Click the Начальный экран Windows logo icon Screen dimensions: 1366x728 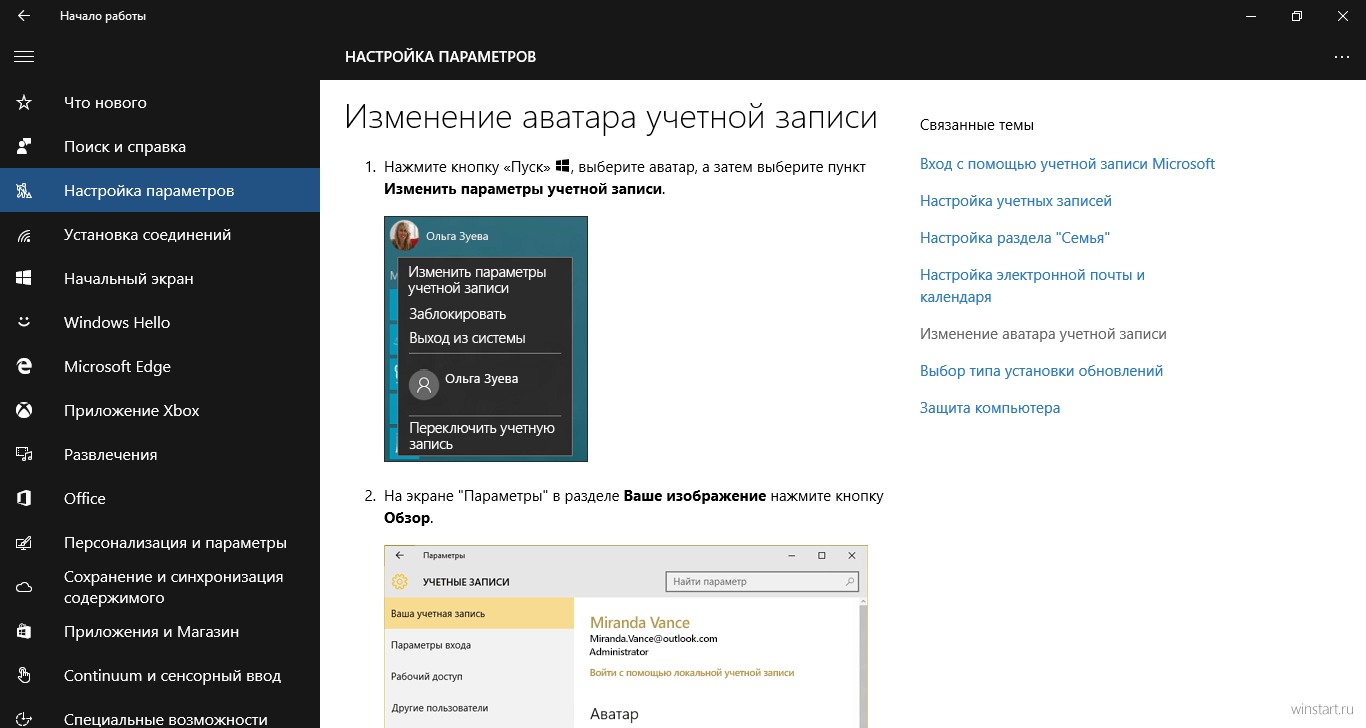24,279
